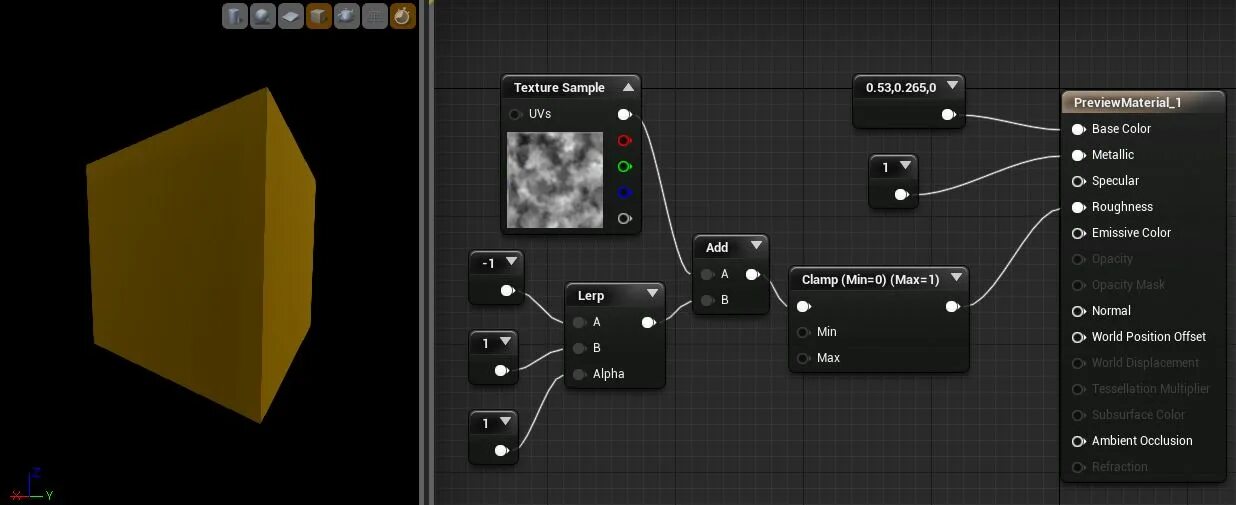Viewport: 1236px width, 505px height.
Task: Click the Specular material input pin
Action: point(1079,181)
